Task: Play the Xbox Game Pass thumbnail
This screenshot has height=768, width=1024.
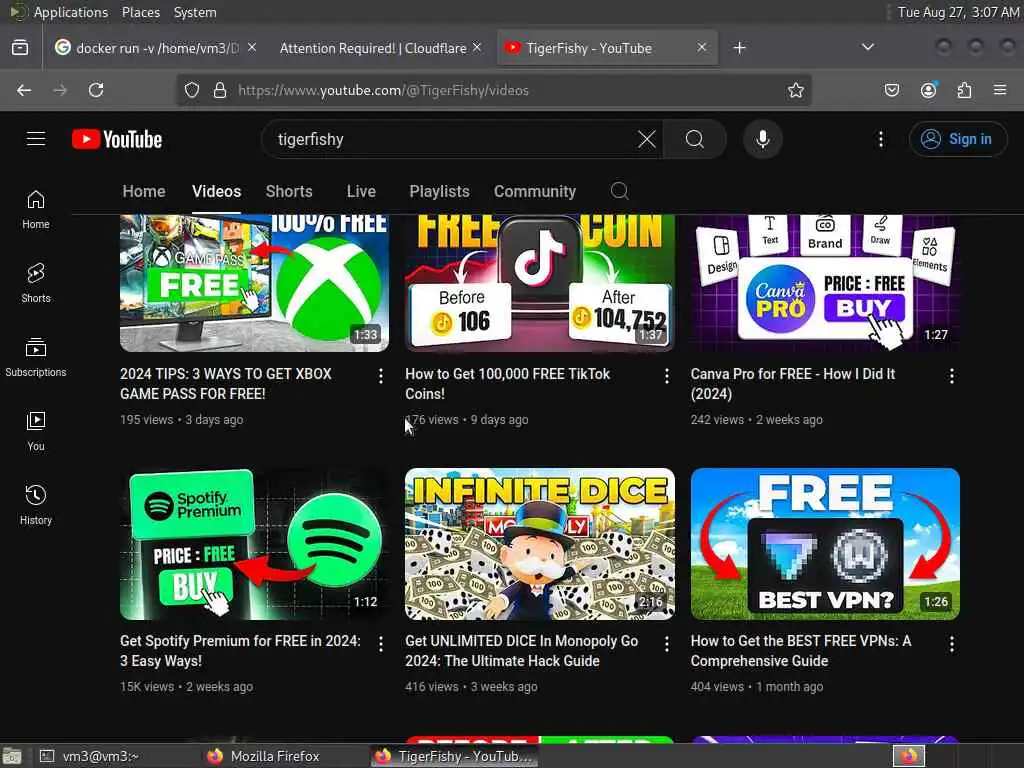Action: pyautogui.click(x=254, y=283)
